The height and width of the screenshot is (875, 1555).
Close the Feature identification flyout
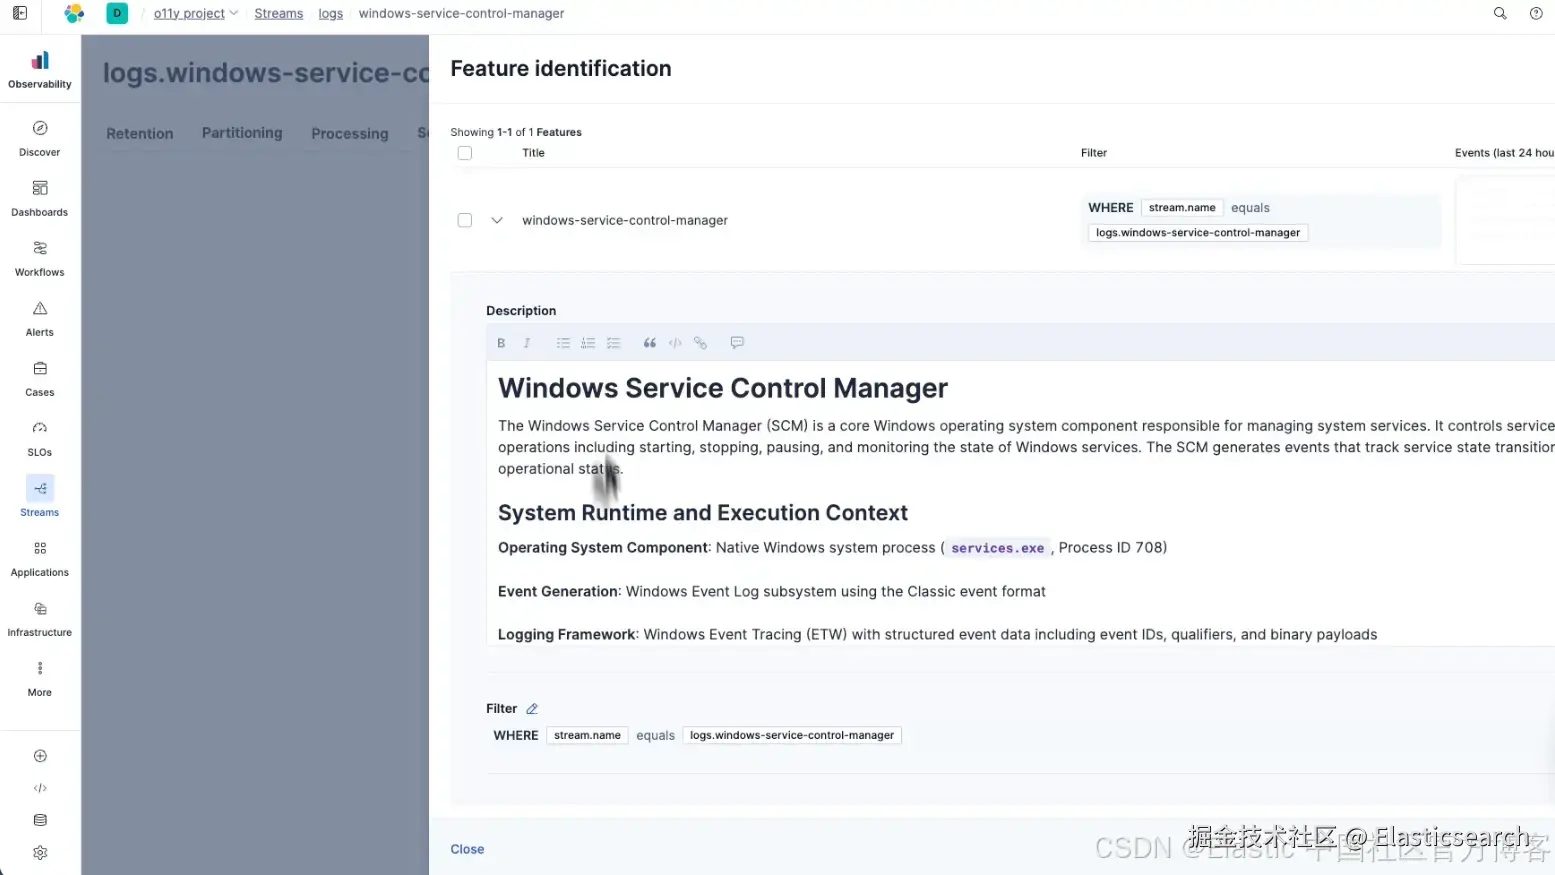point(467,849)
